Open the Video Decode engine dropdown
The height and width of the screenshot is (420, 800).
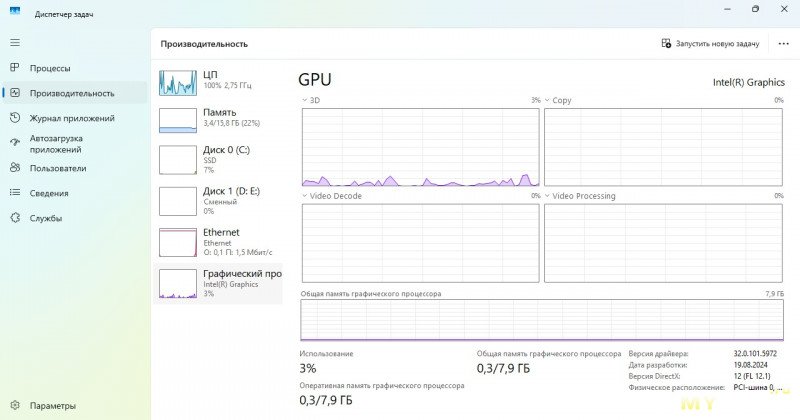pos(305,196)
